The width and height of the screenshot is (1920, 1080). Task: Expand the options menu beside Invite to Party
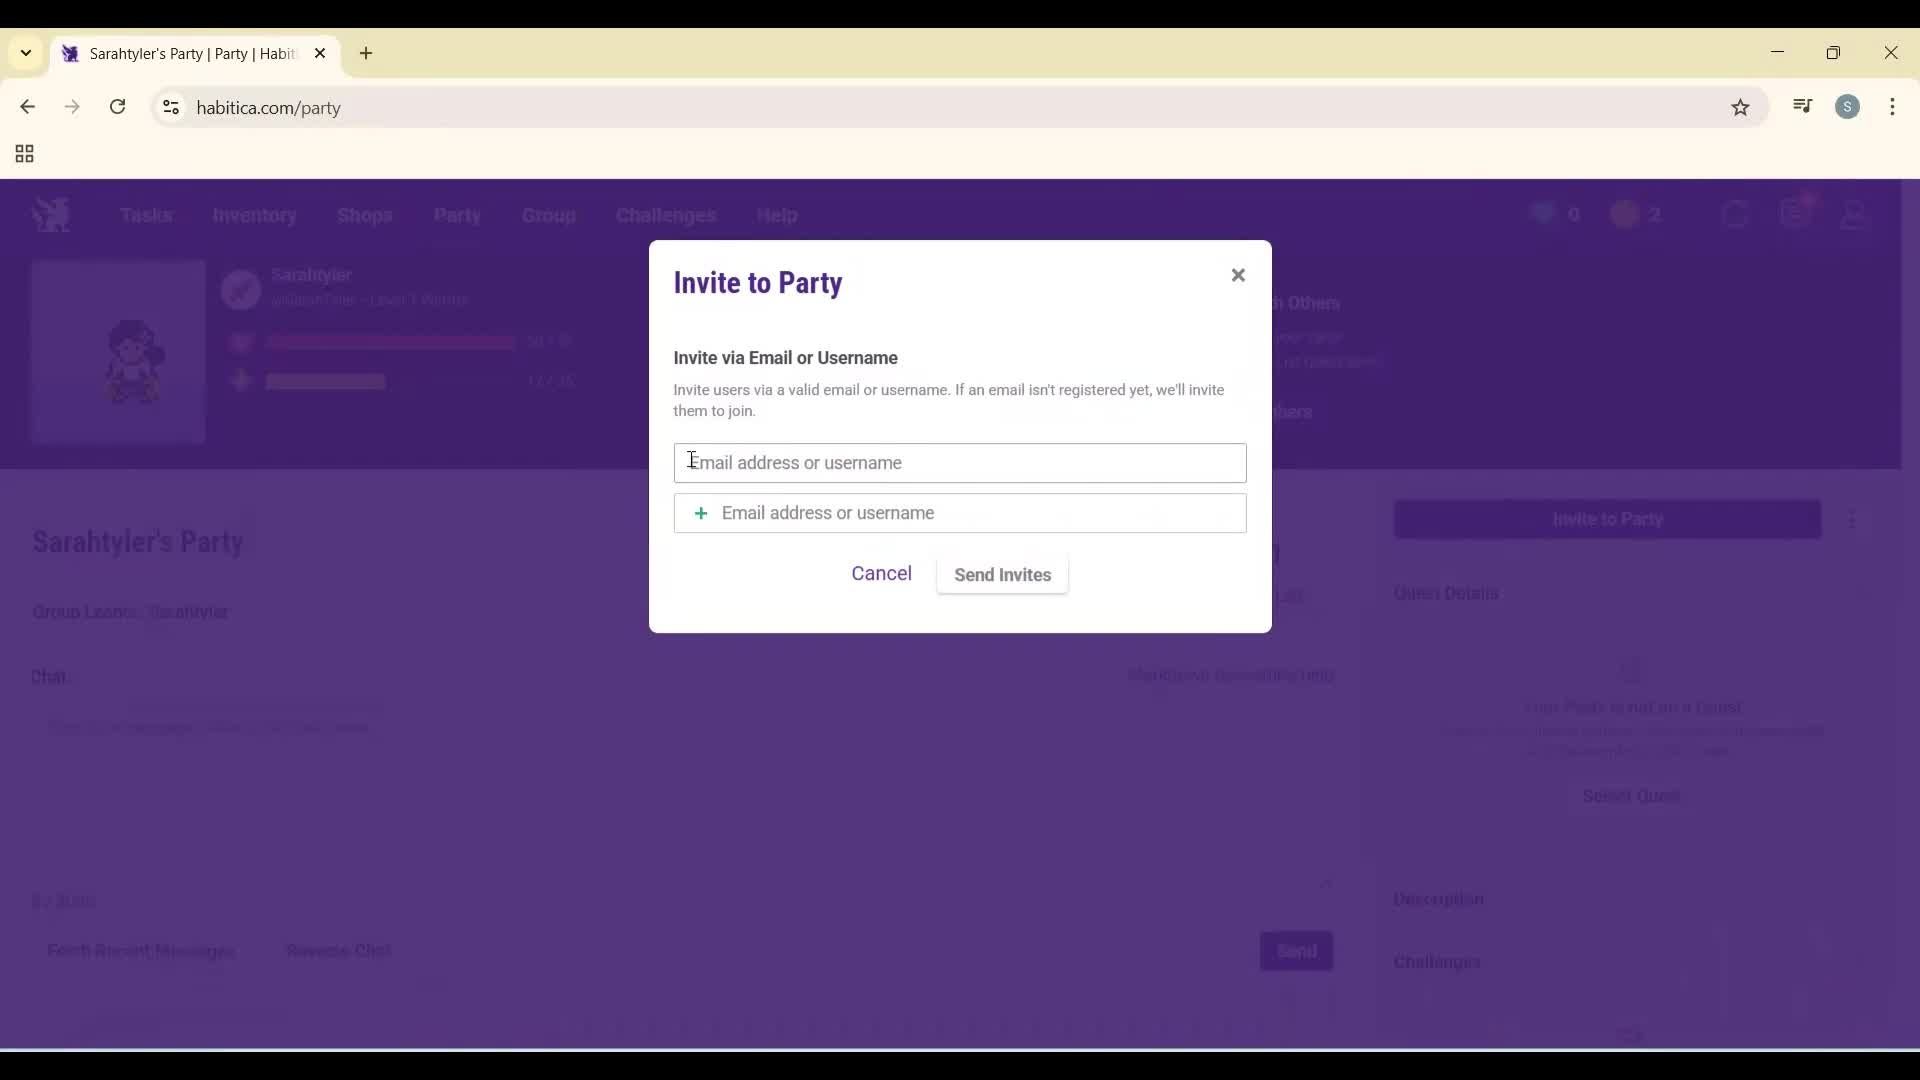[x=1853, y=519]
